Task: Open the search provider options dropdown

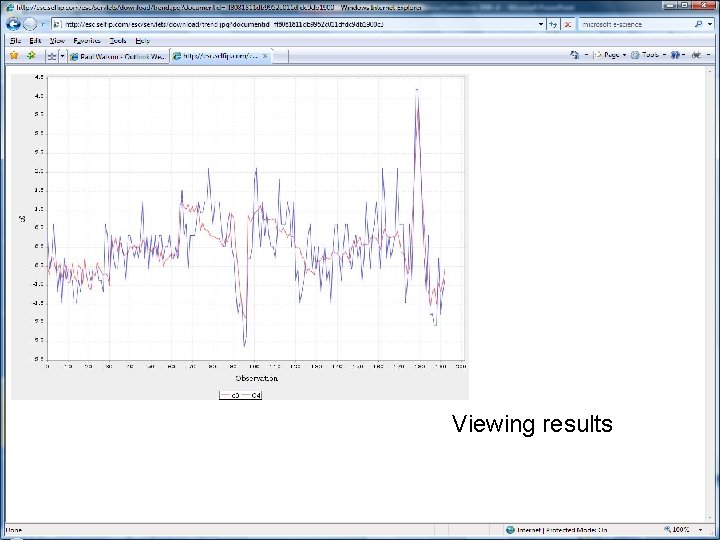Action: (710, 24)
